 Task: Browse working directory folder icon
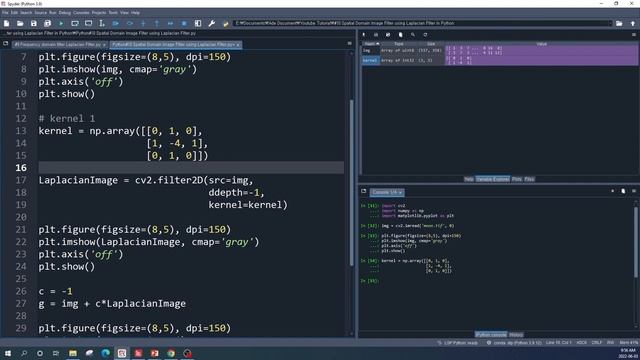coord(619,24)
